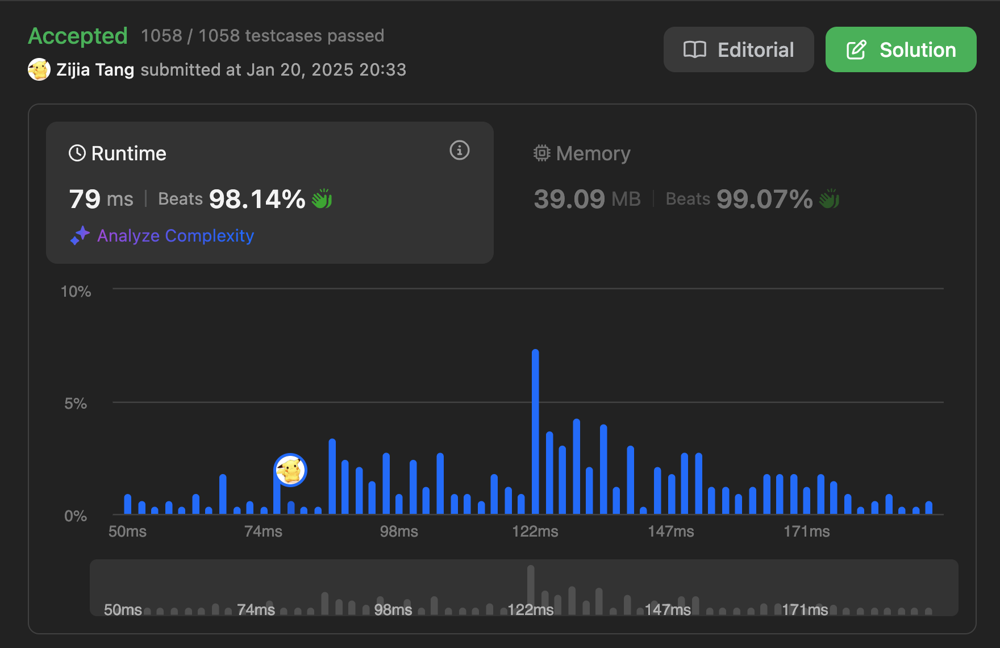Click the green Accepted status text

pyautogui.click(x=78, y=36)
